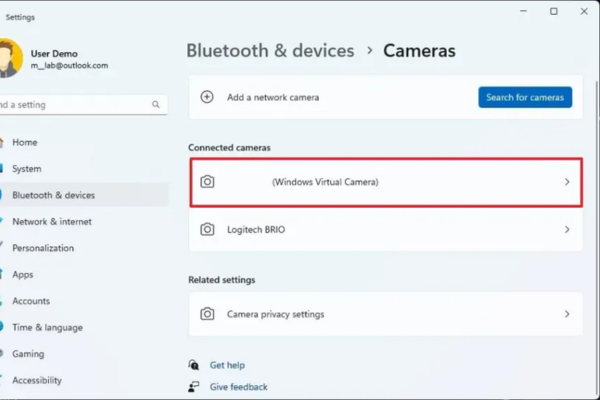Image resolution: width=600 pixels, height=400 pixels.
Task: Click the Give feedback person icon
Action: [194, 387]
